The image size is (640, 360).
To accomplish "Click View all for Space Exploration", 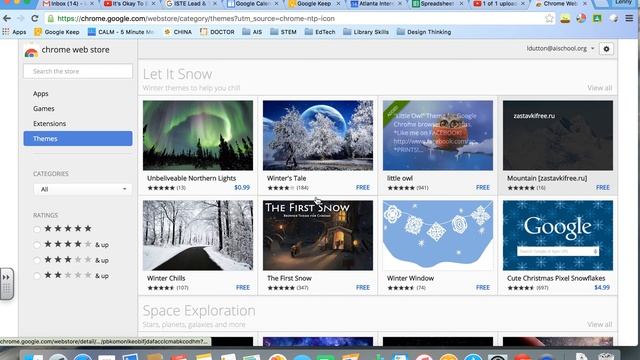I will pyautogui.click(x=599, y=324).
